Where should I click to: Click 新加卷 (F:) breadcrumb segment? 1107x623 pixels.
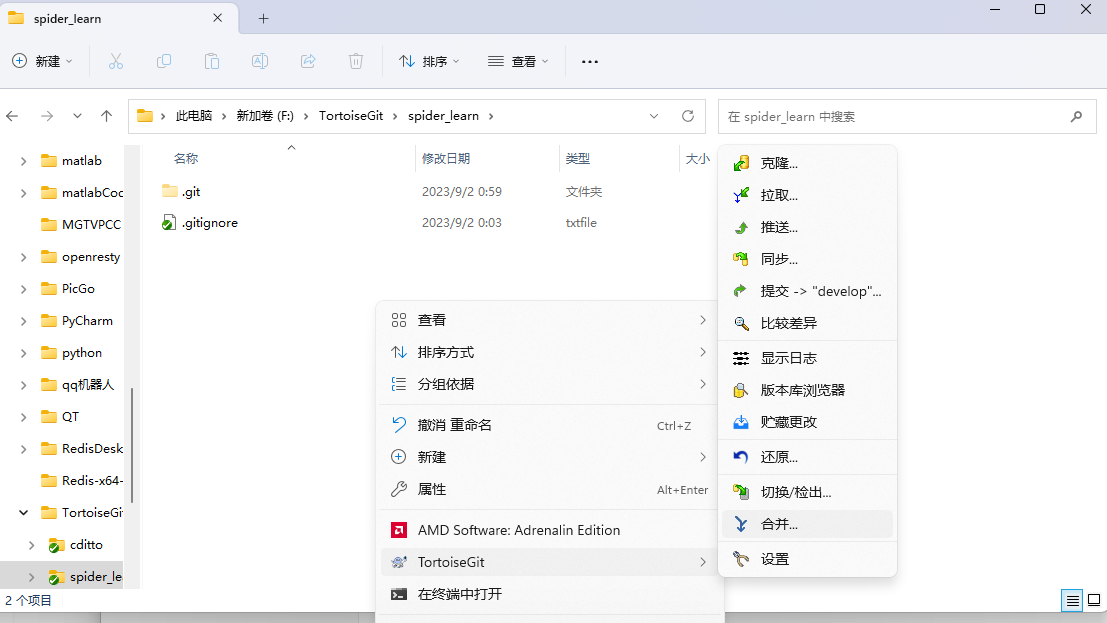[x=265, y=116]
